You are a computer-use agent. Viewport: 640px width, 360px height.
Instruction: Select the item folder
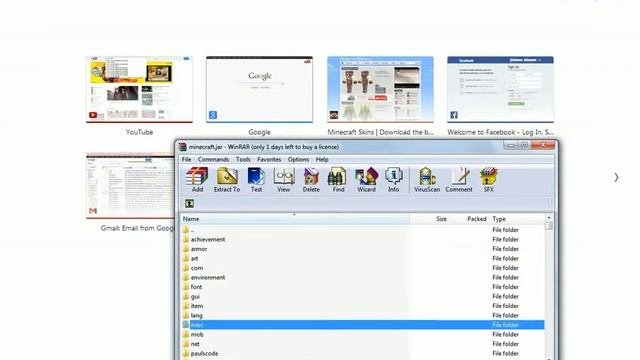(x=363, y=306)
